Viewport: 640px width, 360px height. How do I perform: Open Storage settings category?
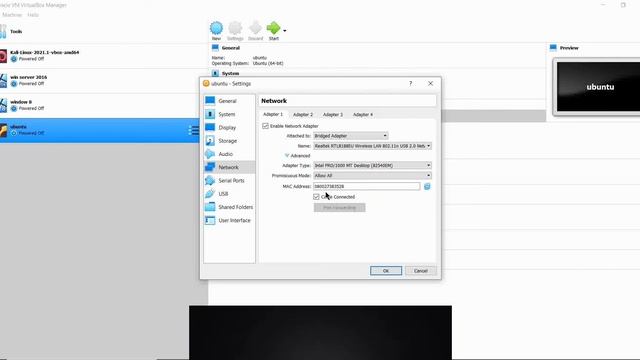point(229,141)
